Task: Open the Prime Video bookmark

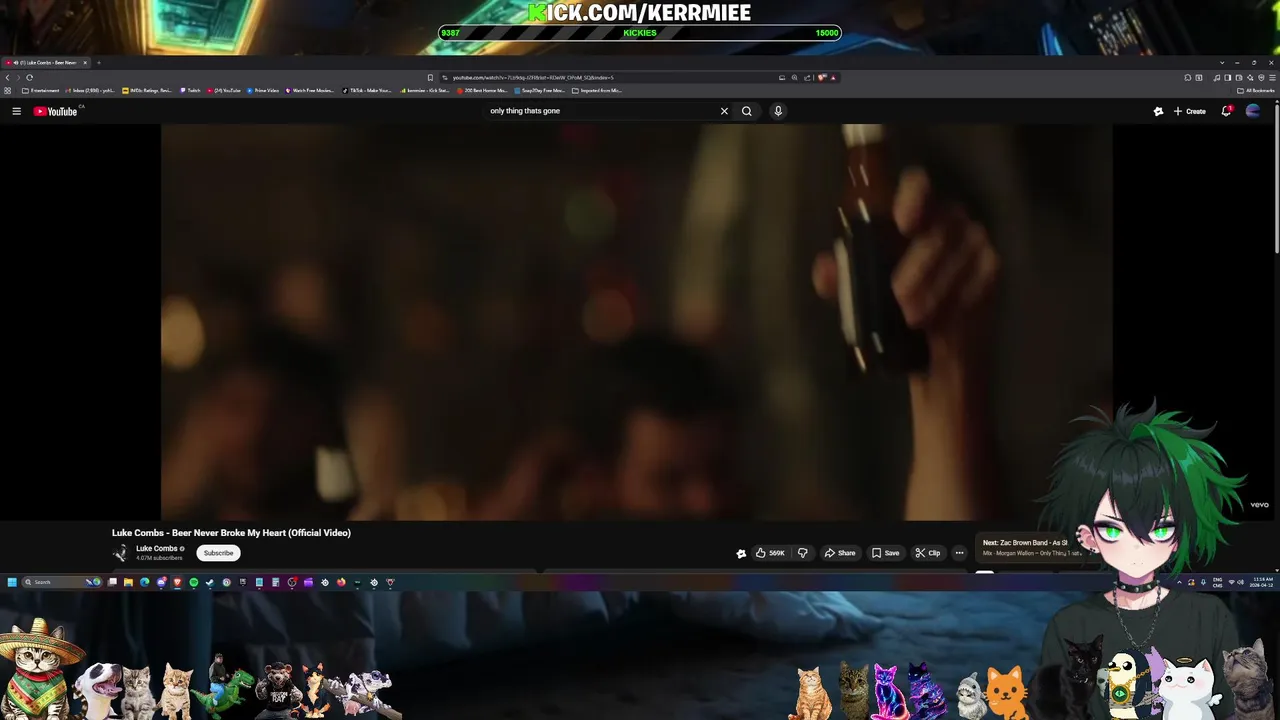Action: pyautogui.click(x=263, y=90)
